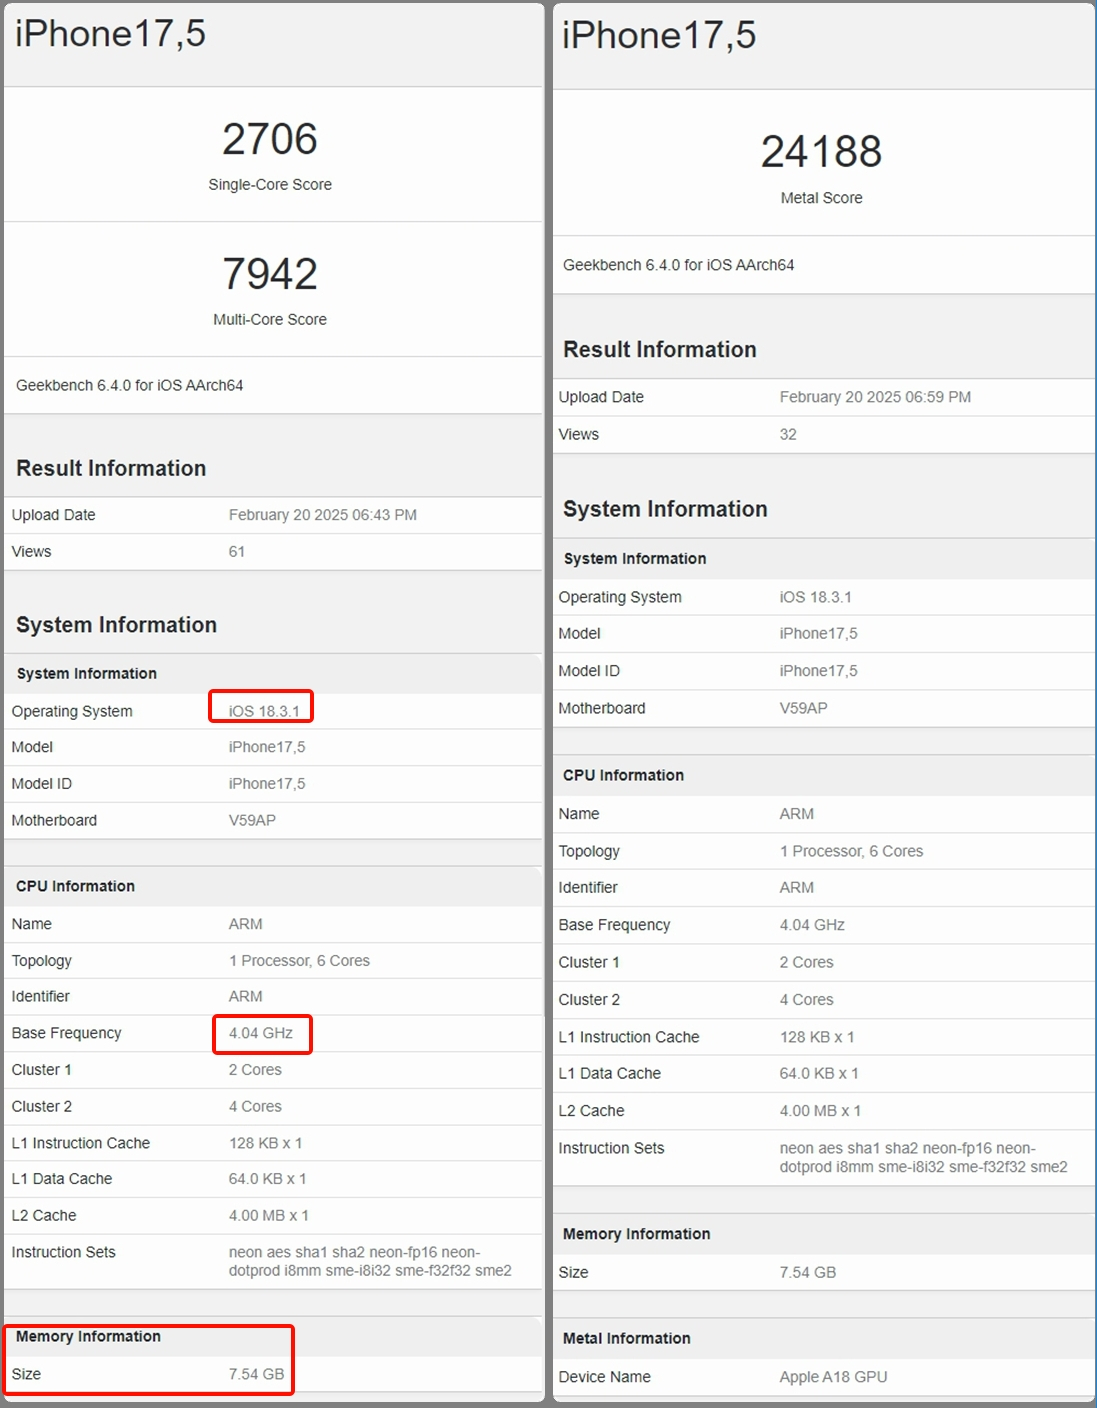Click Cluster 2 '4 Cores' on Metal score page

coord(806,999)
